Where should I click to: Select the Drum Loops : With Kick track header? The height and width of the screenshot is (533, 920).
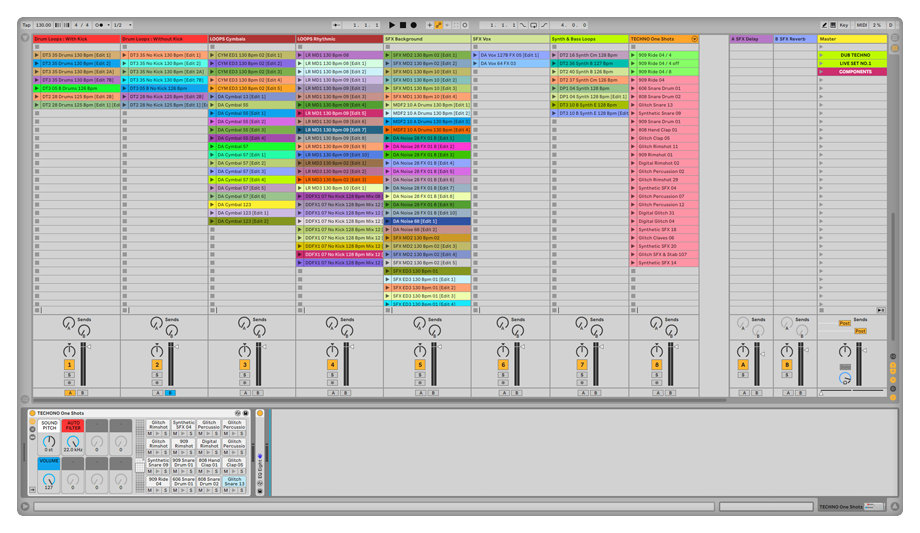coord(76,39)
